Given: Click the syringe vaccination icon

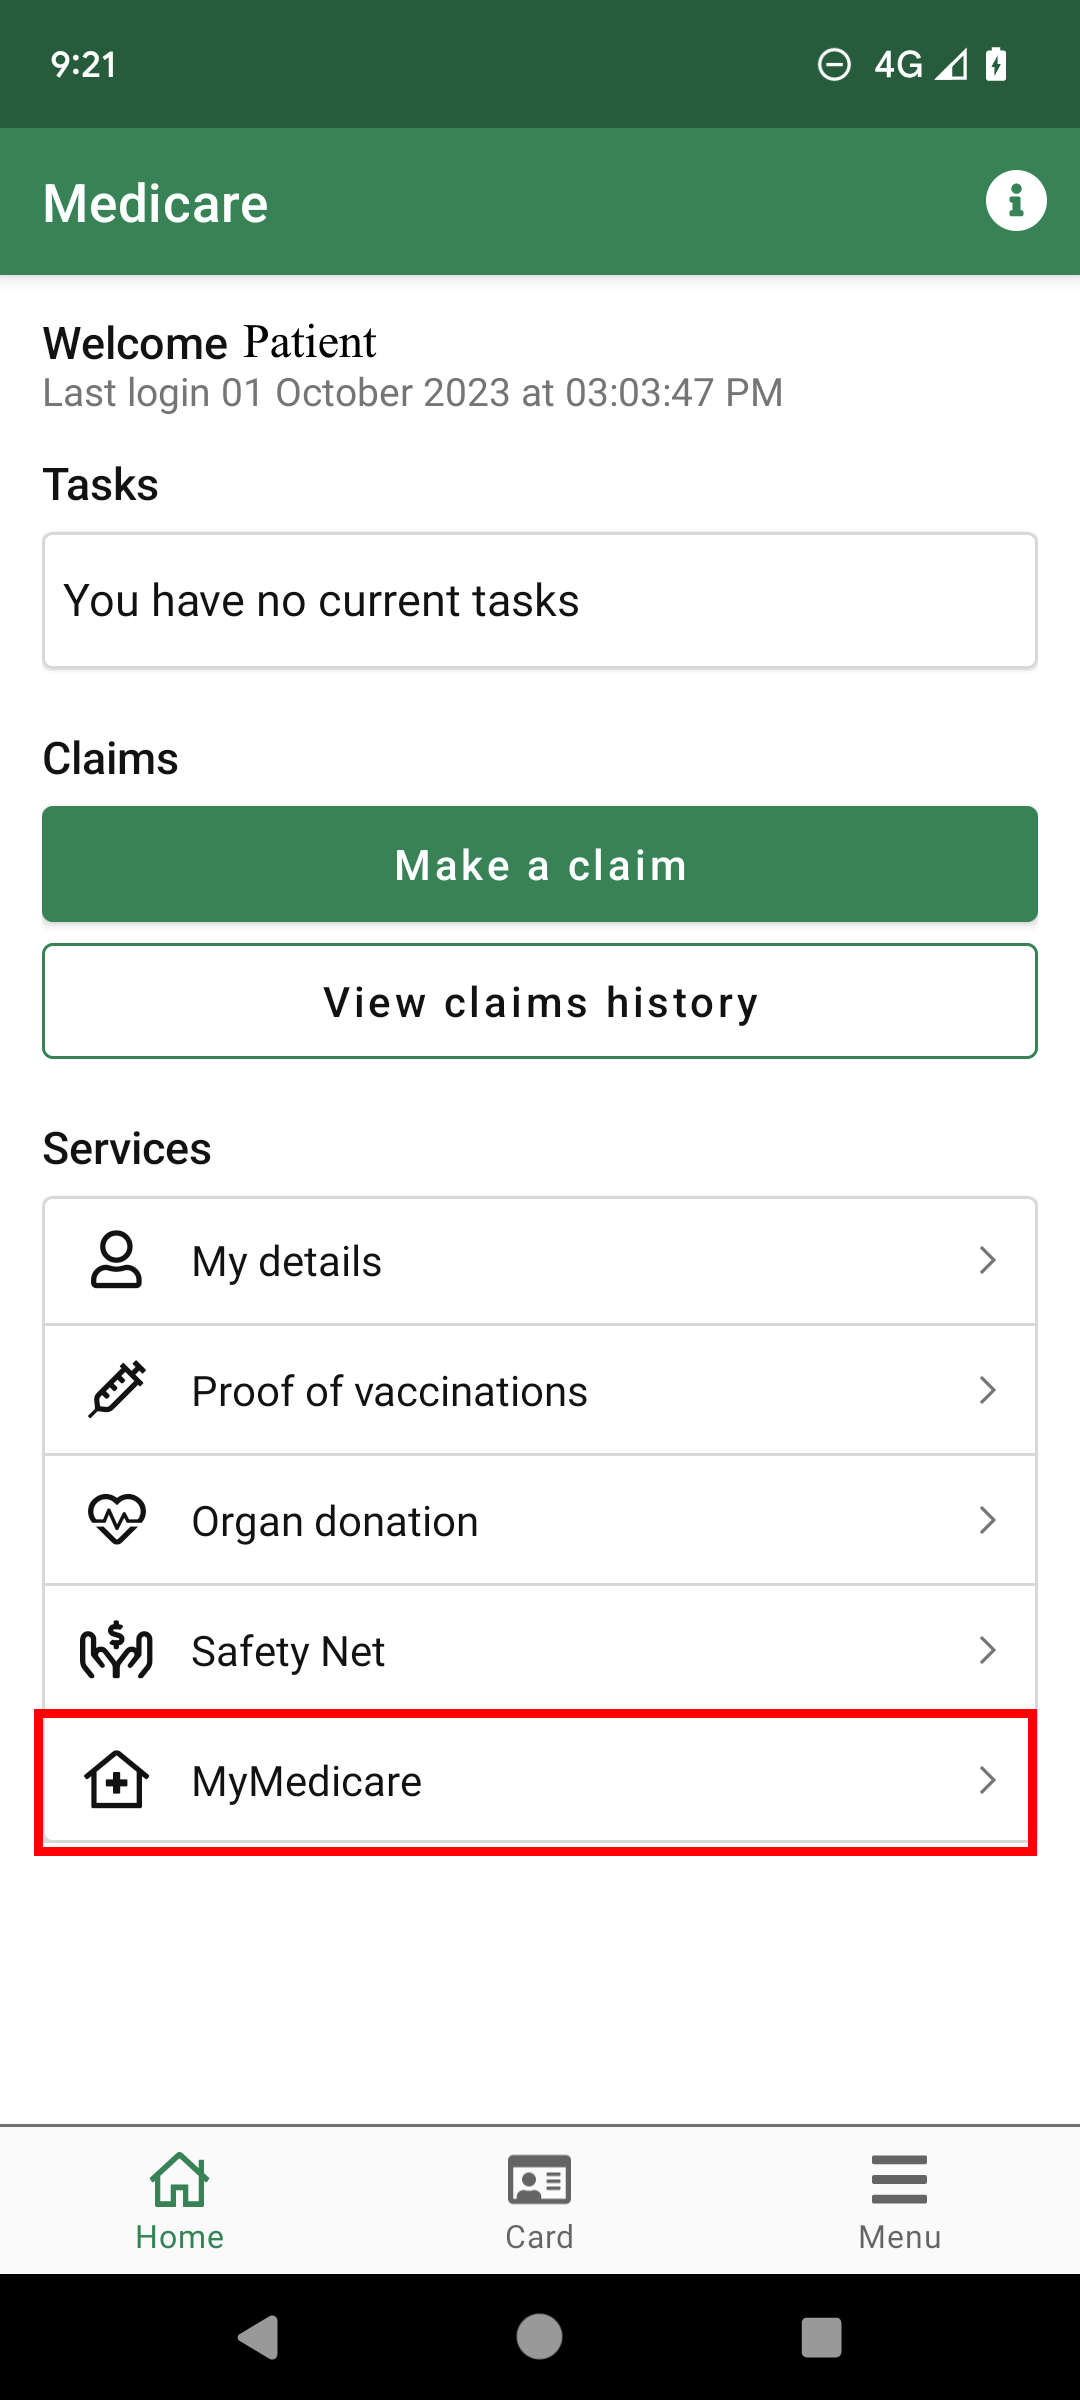Looking at the screenshot, I should pyautogui.click(x=117, y=1389).
